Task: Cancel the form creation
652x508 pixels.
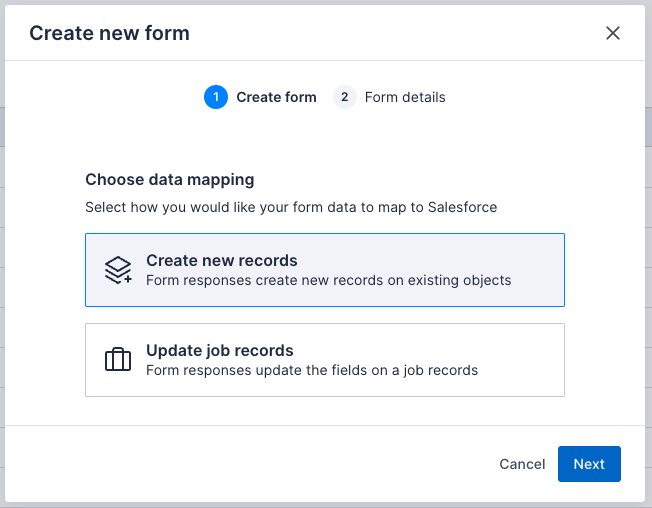Action: [x=522, y=464]
